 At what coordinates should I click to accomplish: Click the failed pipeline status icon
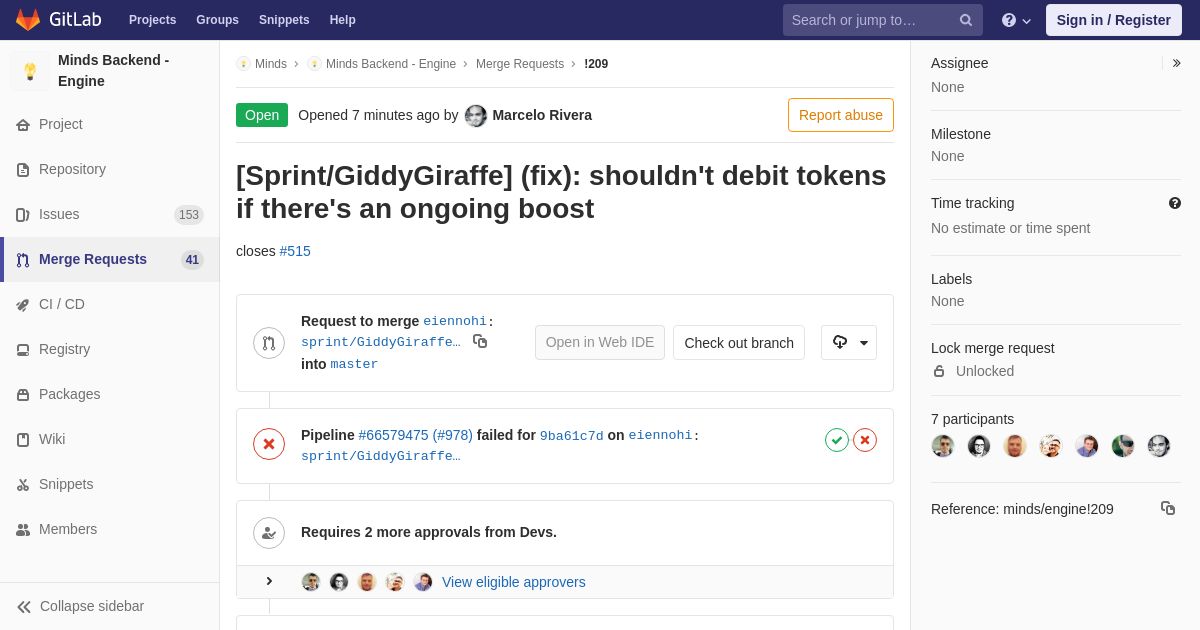click(x=269, y=444)
